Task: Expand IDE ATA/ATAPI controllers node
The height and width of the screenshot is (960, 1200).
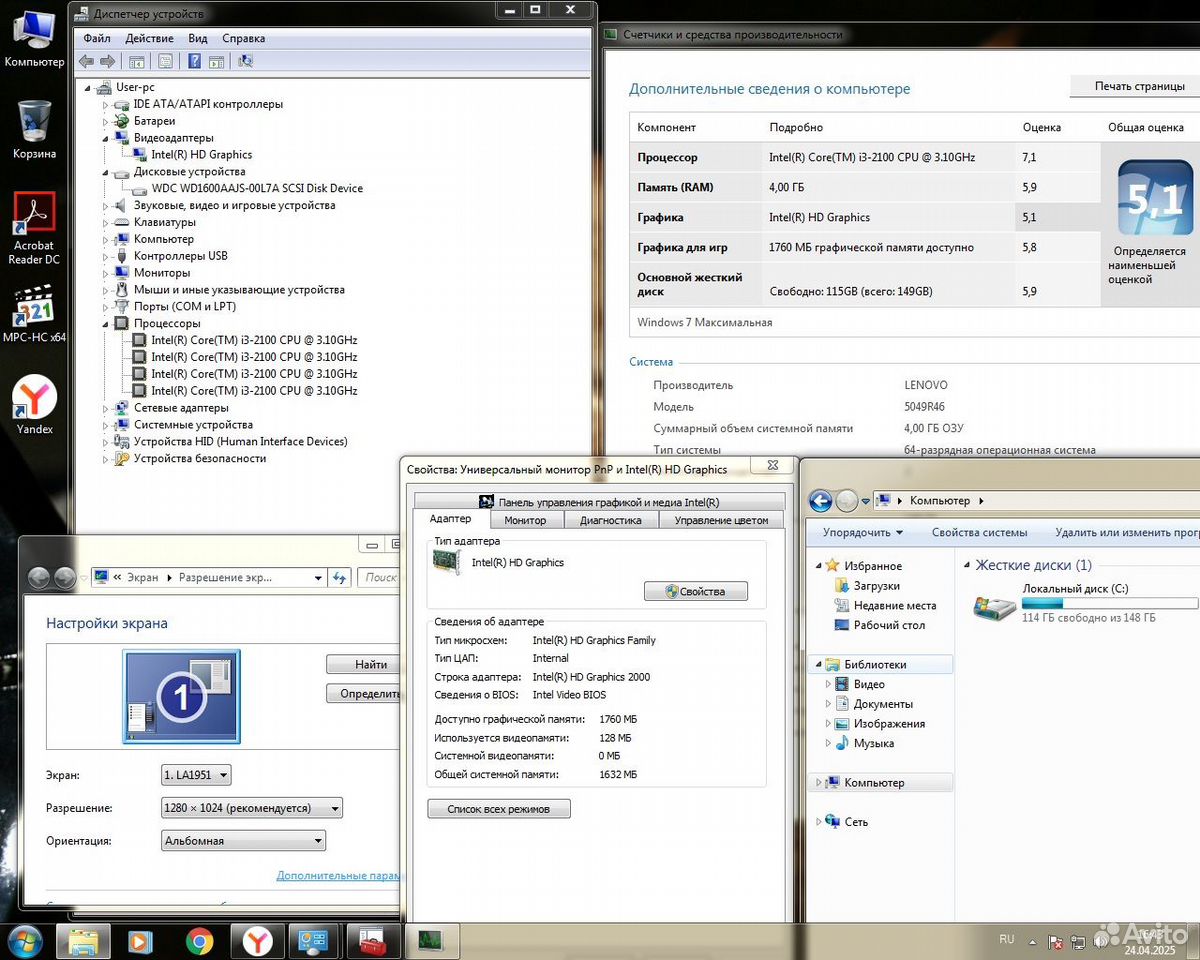Action: (106, 104)
